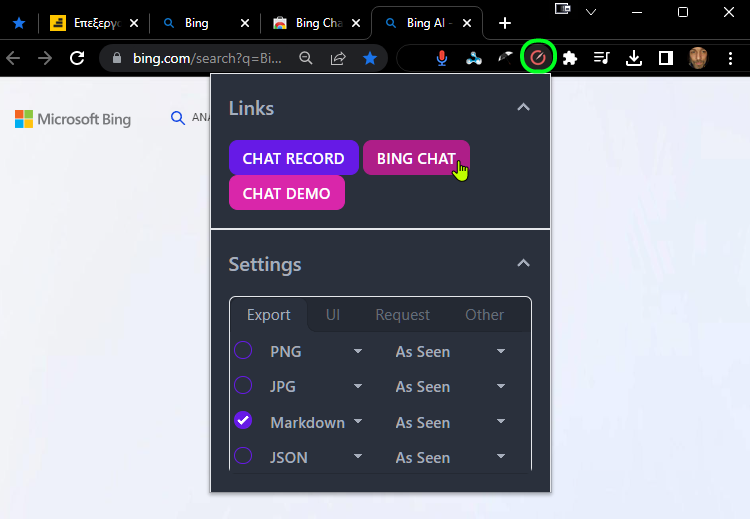
Task: Click the bookmarks star at tab strip start
Action: [x=19, y=23]
